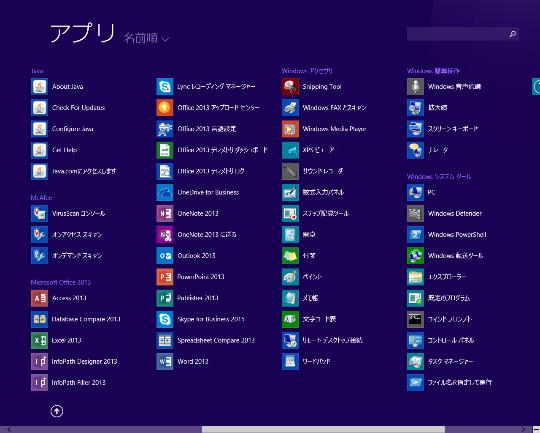Launch ペイント (Paint) icon

click(x=290, y=277)
